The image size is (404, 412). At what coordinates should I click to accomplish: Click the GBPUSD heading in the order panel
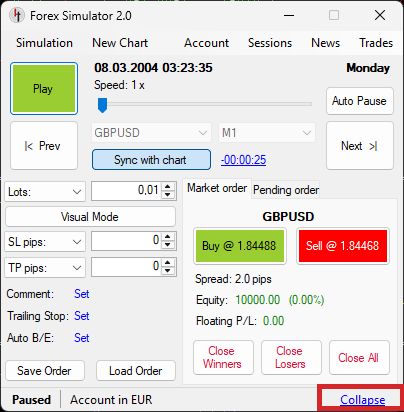(x=288, y=217)
